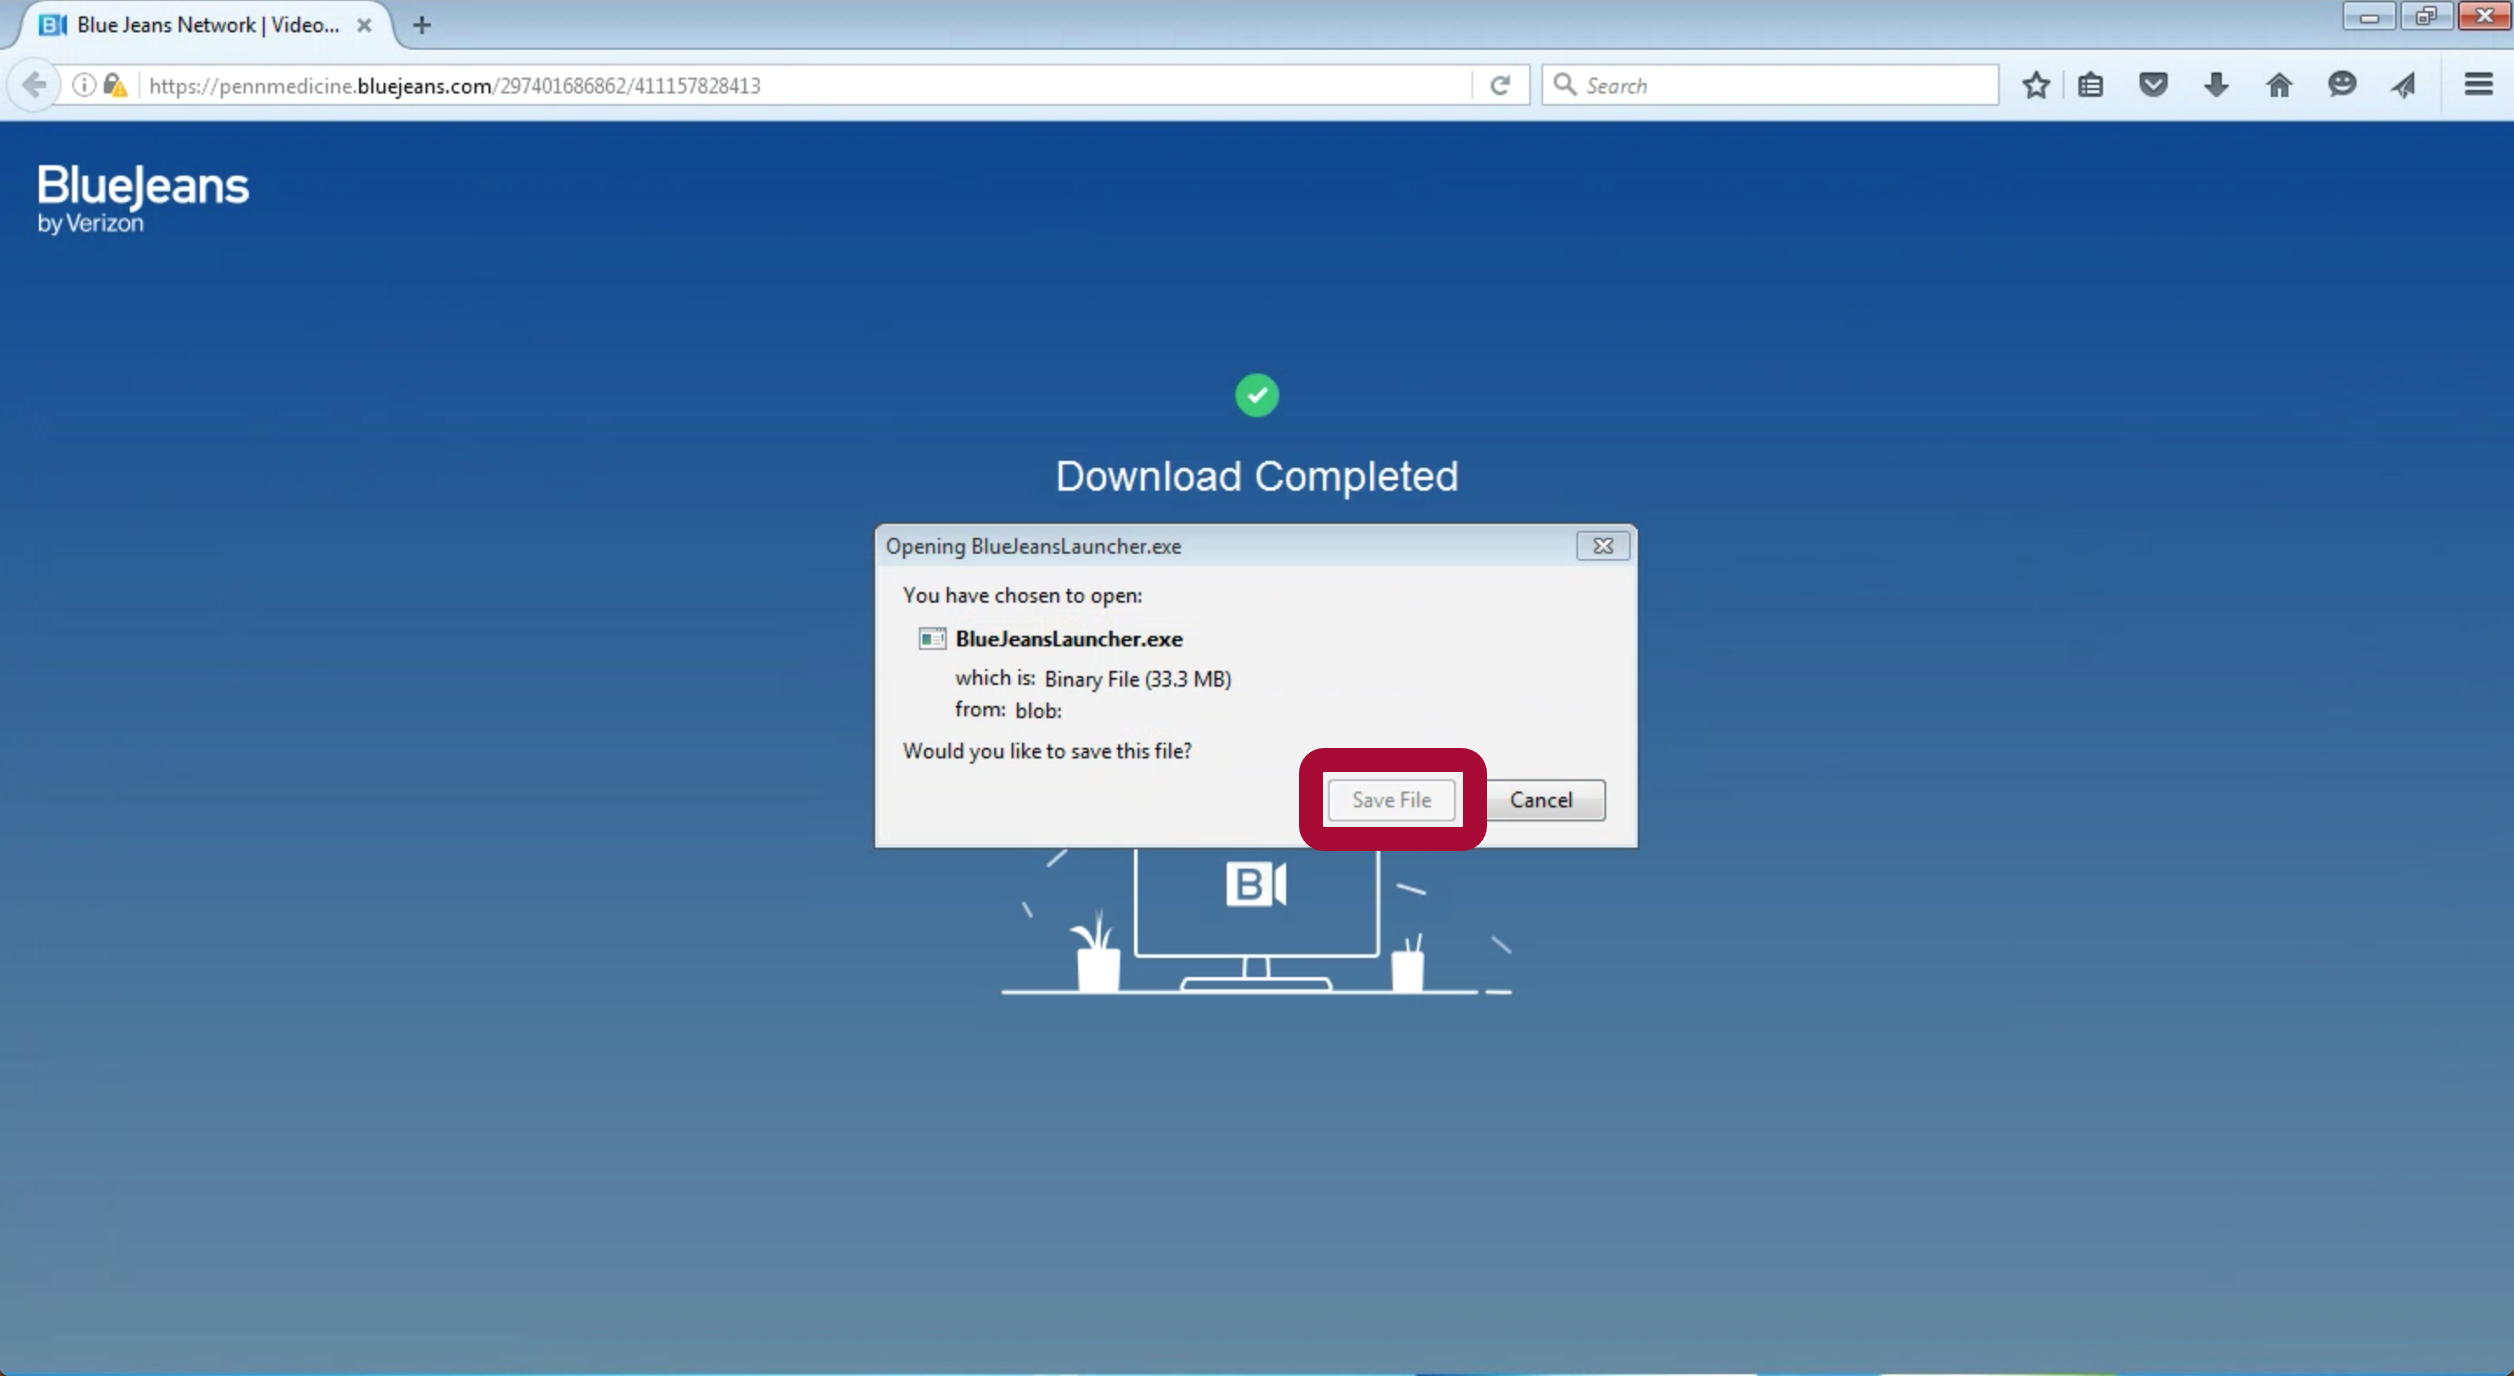Click Save File to download BlueJeansLauncher.exe

(x=1391, y=800)
